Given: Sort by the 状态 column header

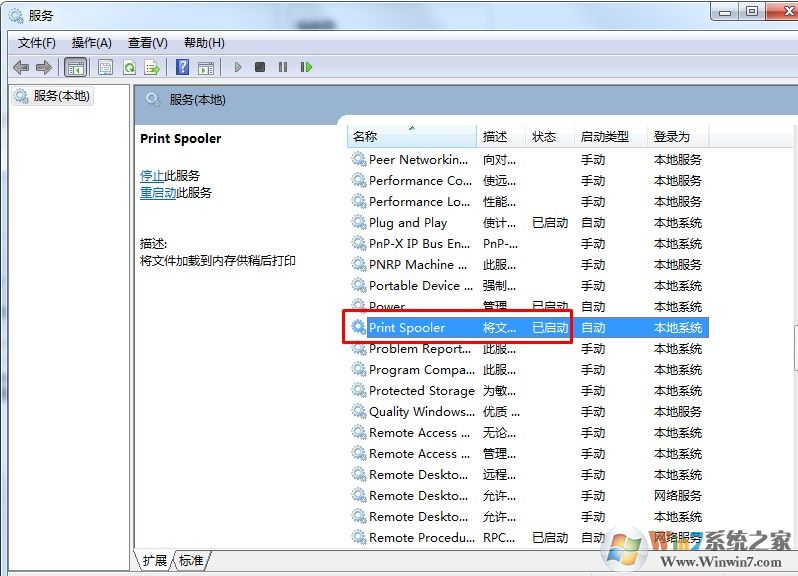Looking at the screenshot, I should [549, 136].
